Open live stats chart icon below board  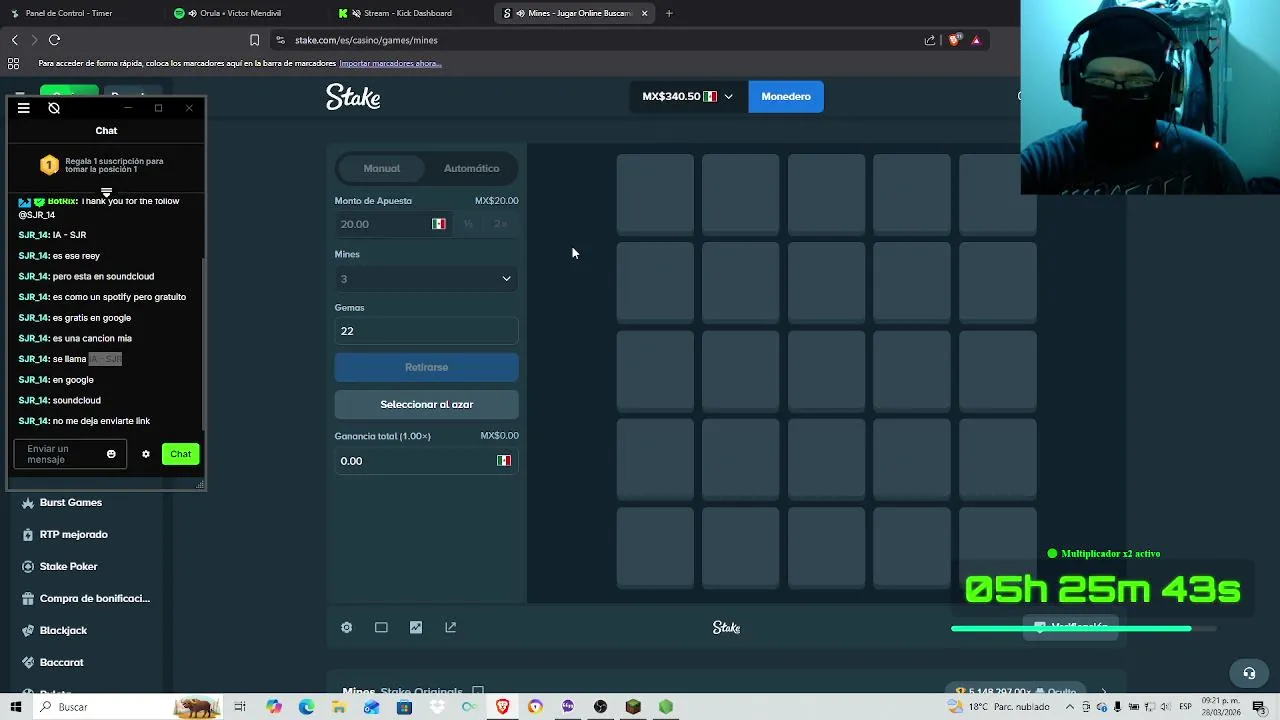click(x=416, y=627)
